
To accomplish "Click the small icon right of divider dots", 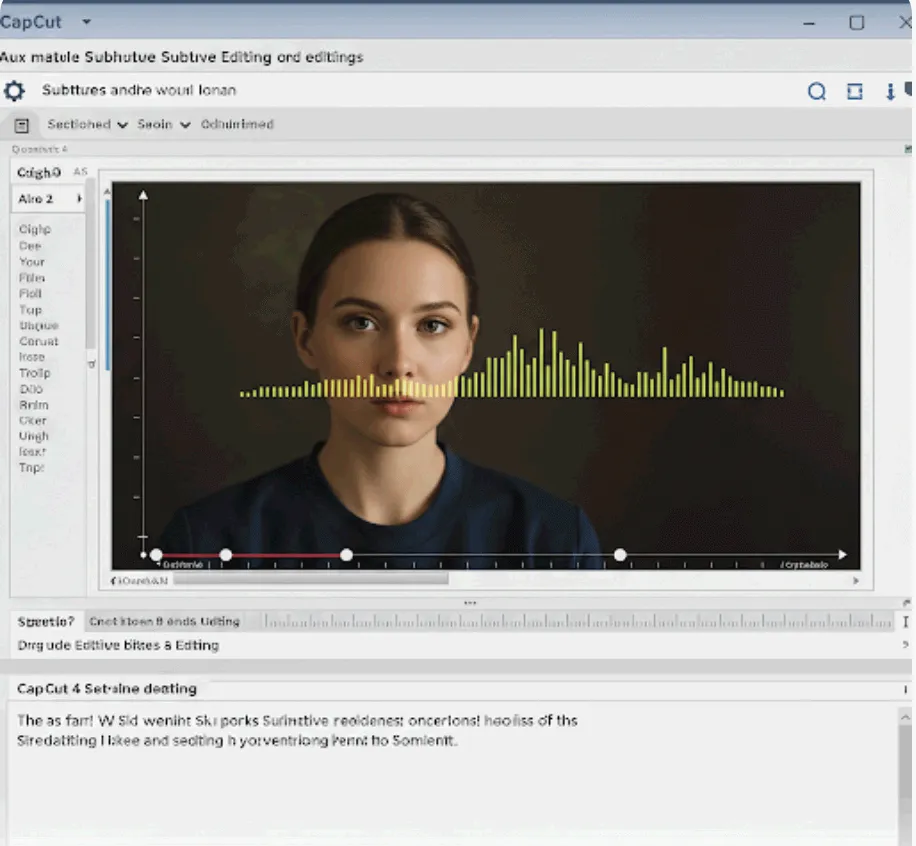I will pyautogui.click(x=906, y=603).
